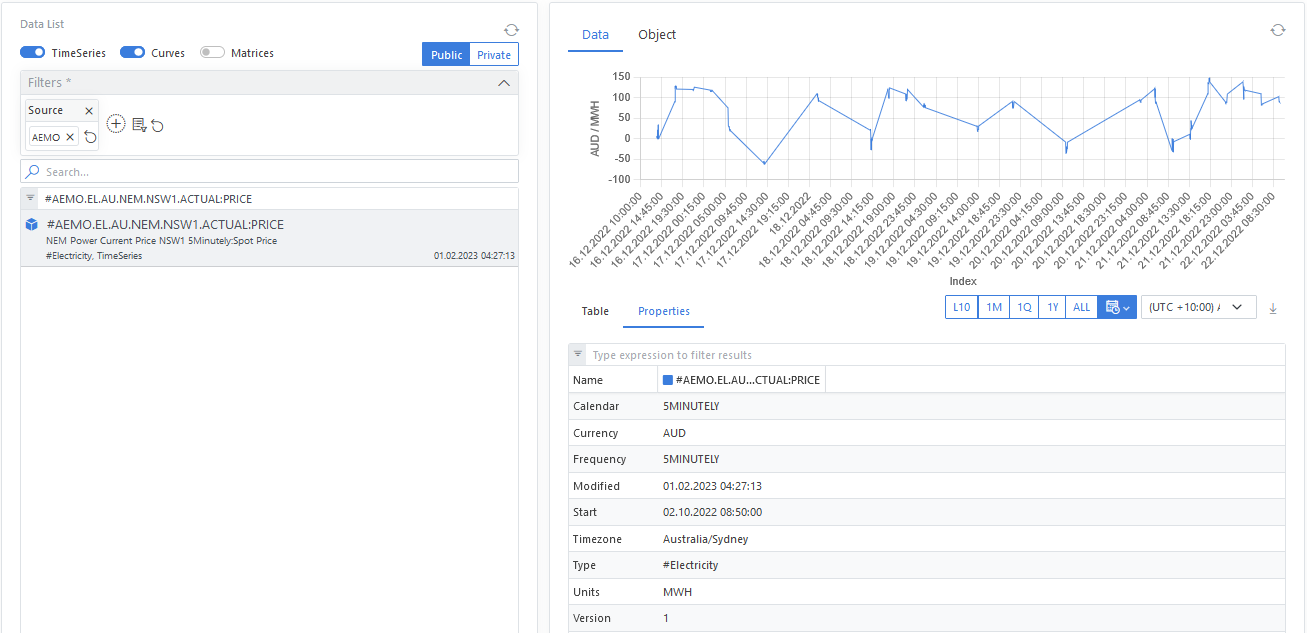Set the chart range to 1M
This screenshot has height=633, width=1307.
tap(994, 308)
